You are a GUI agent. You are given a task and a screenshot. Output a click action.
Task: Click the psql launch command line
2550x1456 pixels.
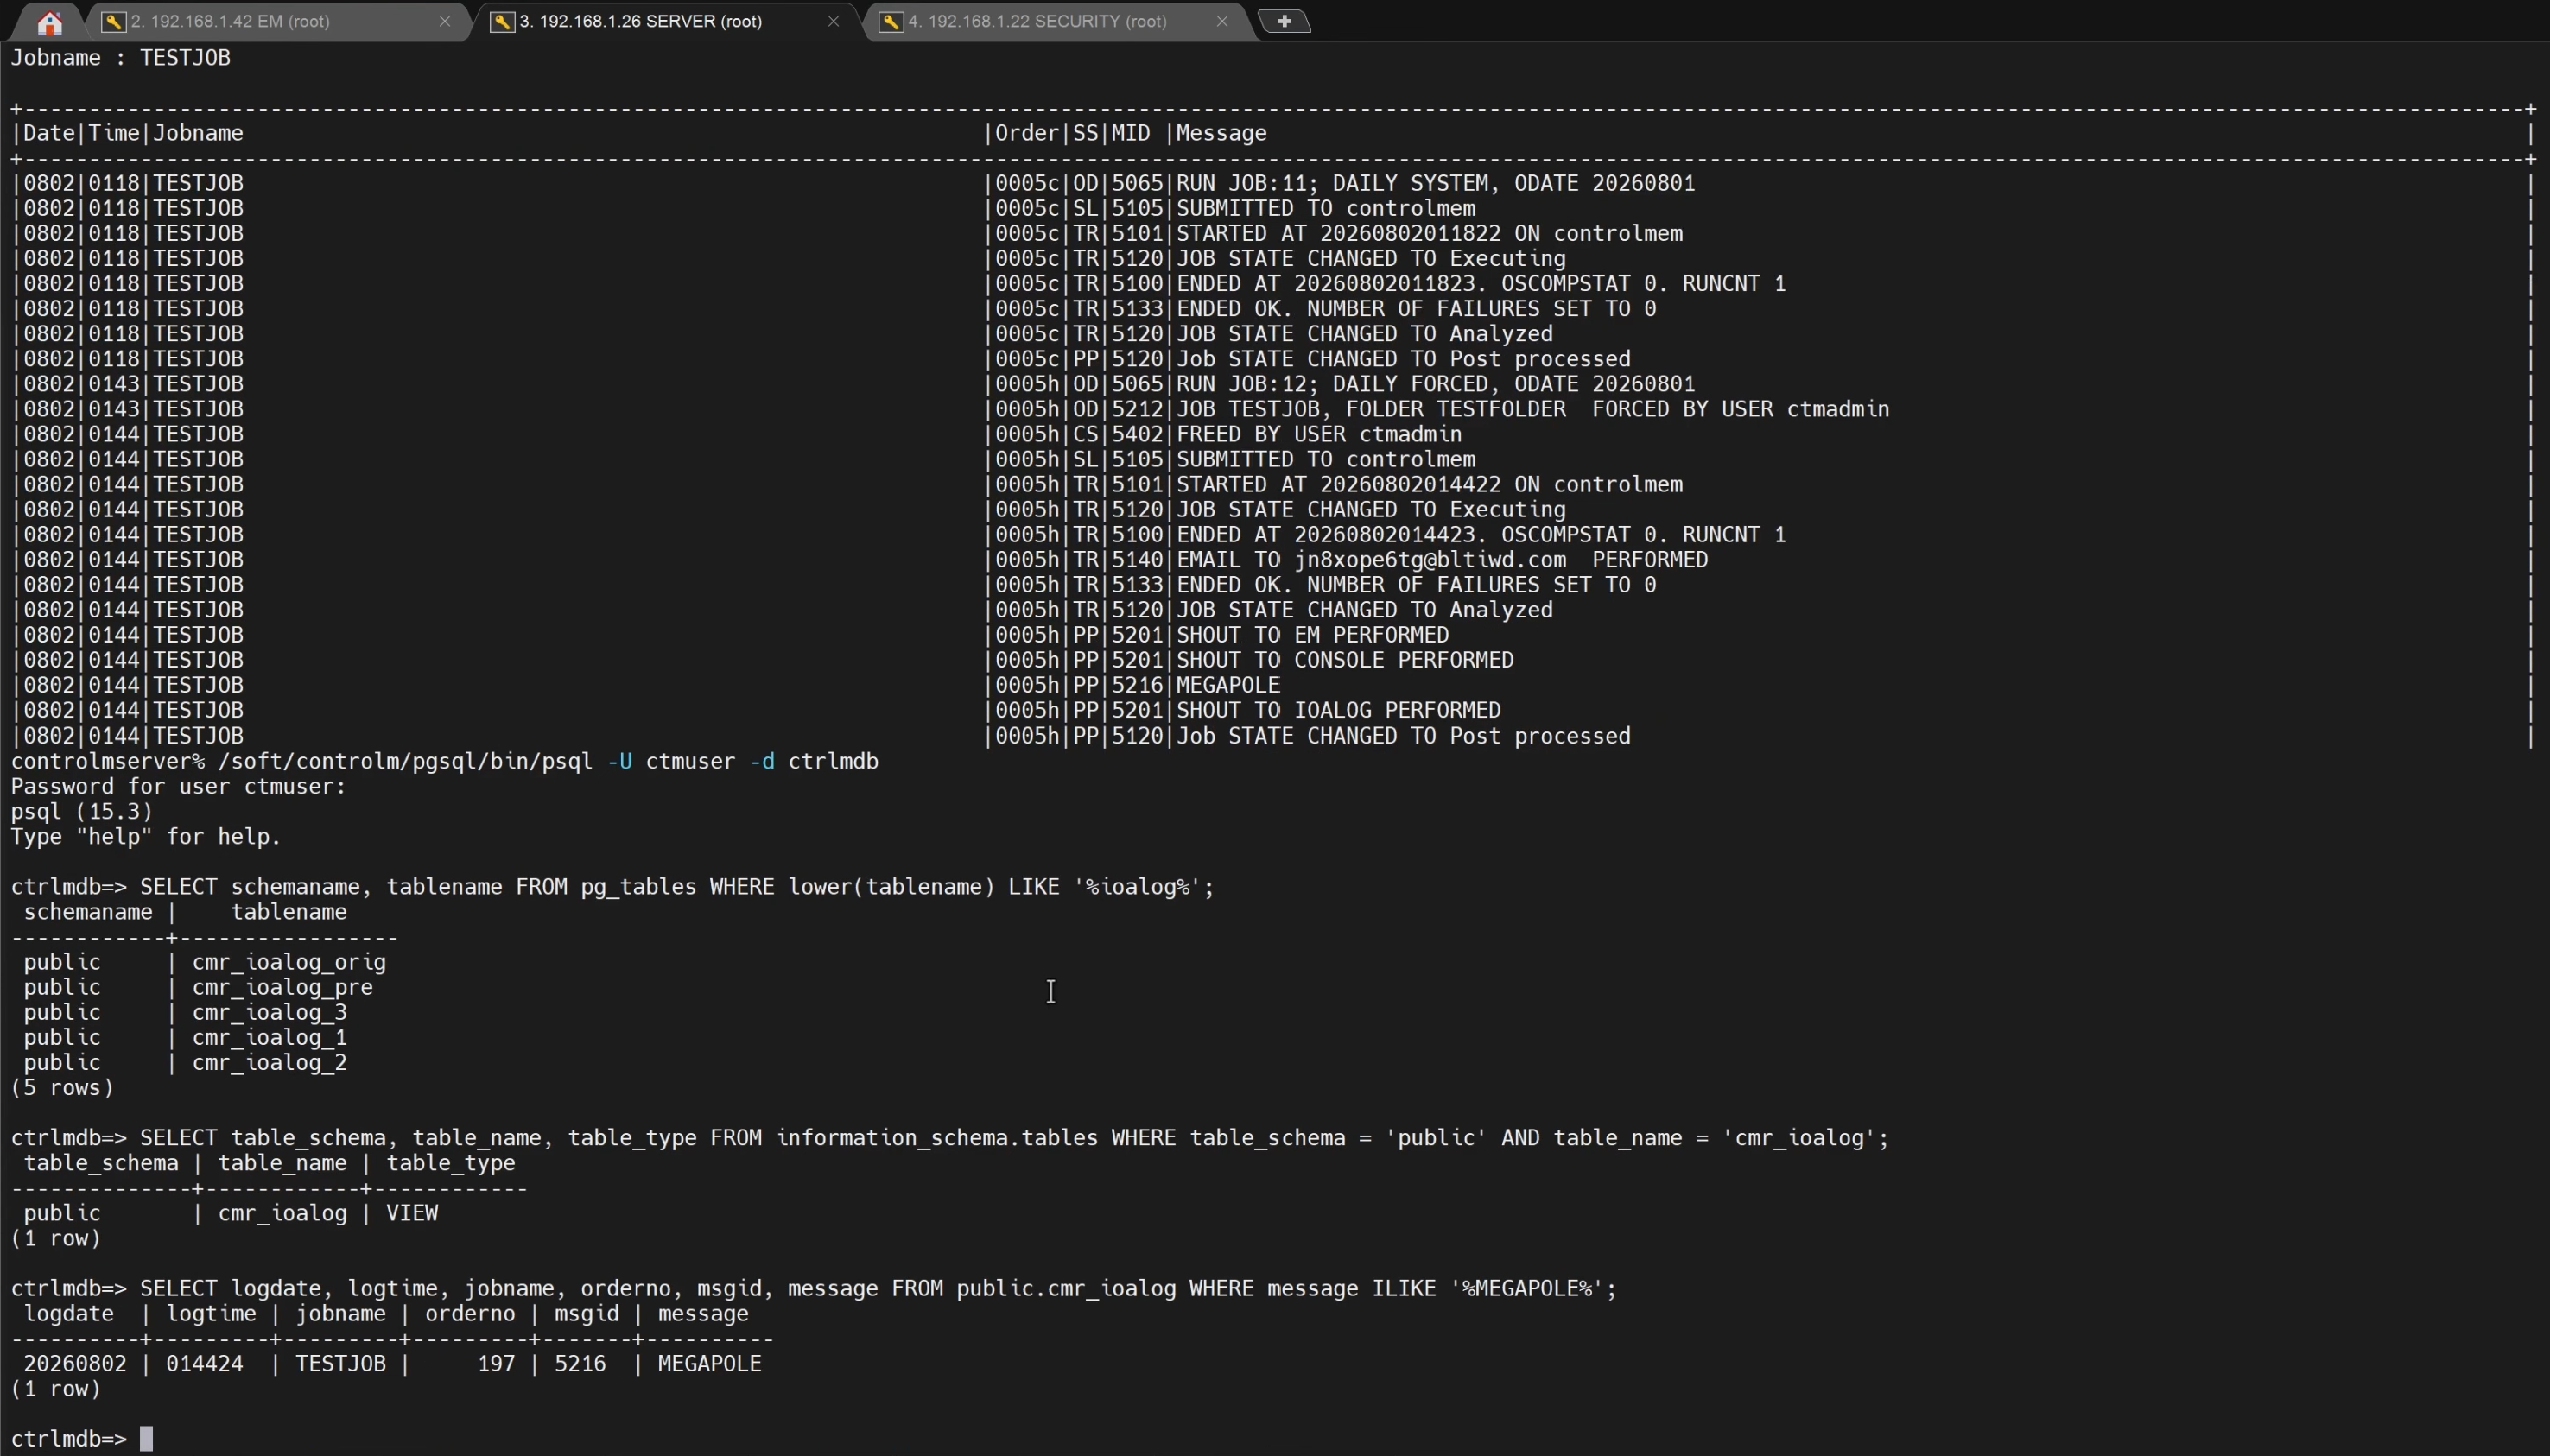(x=445, y=762)
